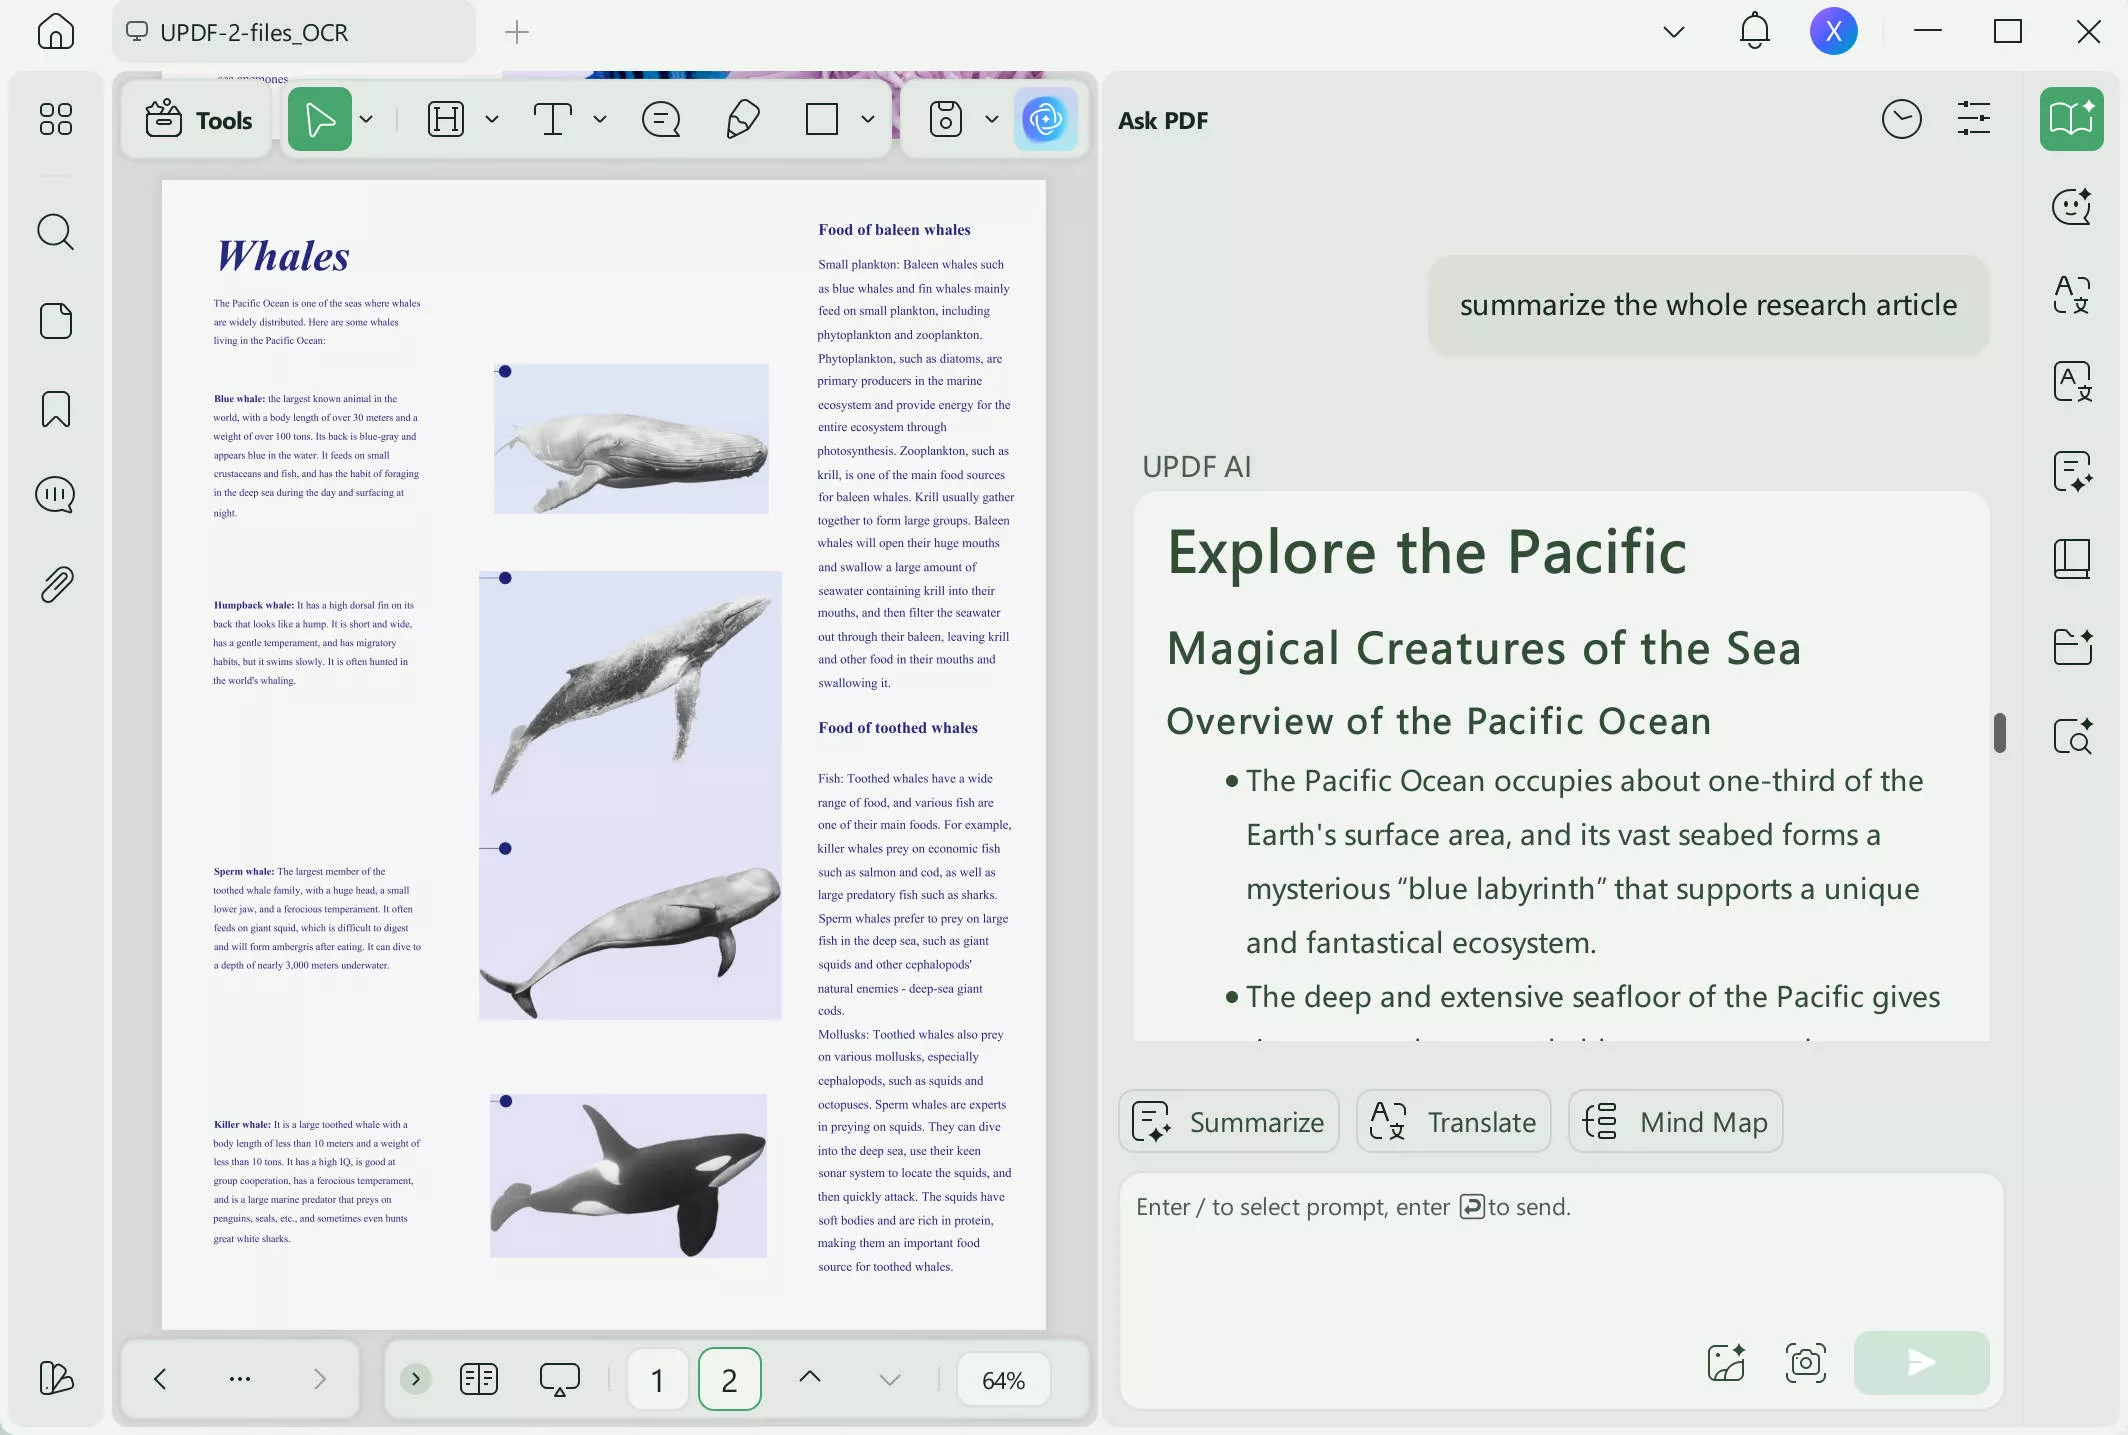2128x1435 pixels.
Task: Open the notifications bell
Action: (1754, 32)
